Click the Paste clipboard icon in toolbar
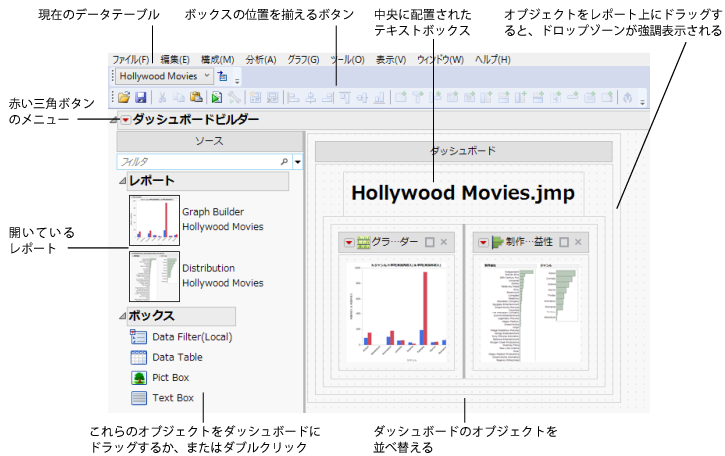Screen dimensions: 725x456 (197, 98)
